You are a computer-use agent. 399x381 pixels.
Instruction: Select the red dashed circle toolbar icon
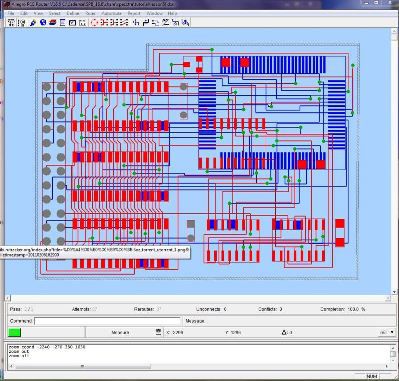click(94, 22)
